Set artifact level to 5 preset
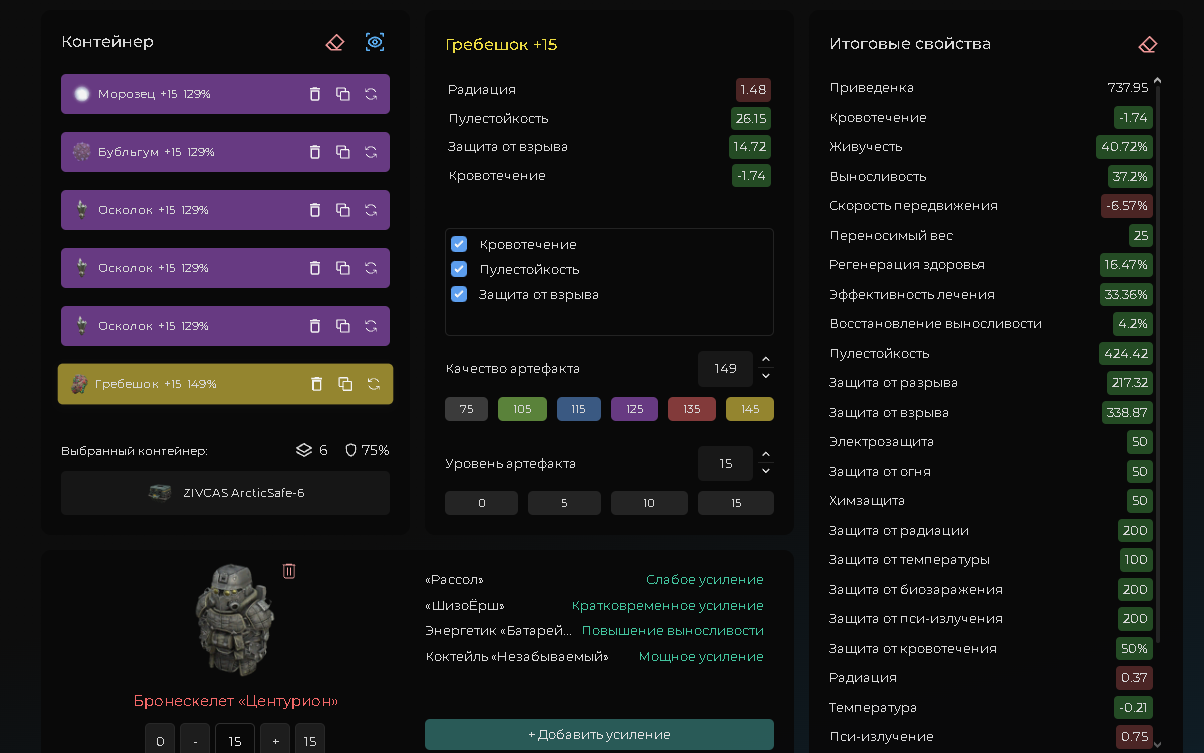The width and height of the screenshot is (1204, 753). point(564,503)
